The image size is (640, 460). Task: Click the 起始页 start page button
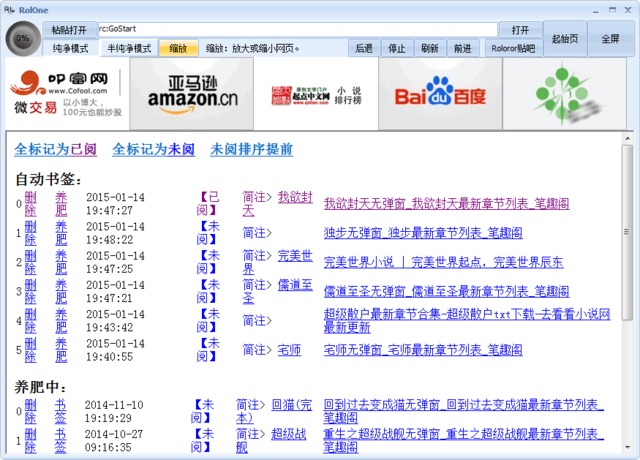pyautogui.click(x=565, y=39)
